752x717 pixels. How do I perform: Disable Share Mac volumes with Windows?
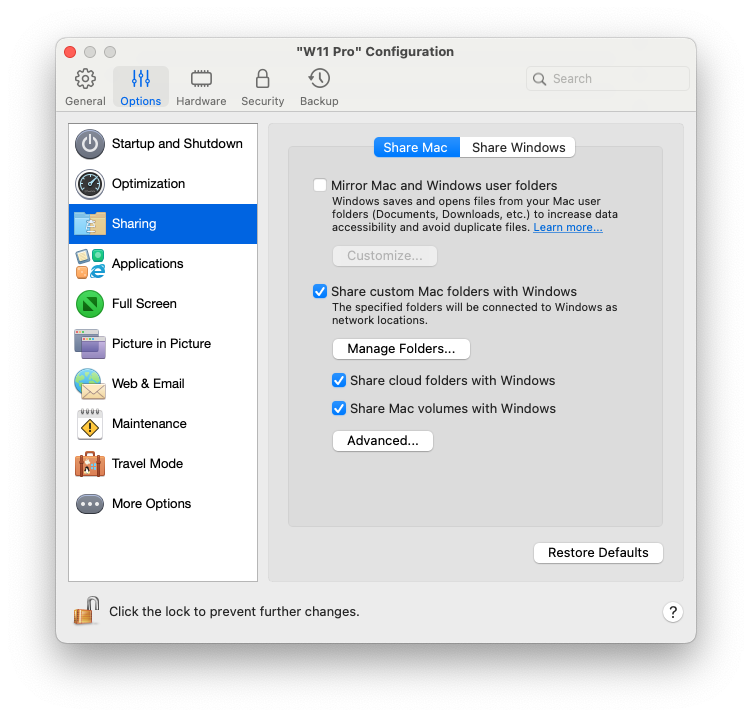click(339, 408)
